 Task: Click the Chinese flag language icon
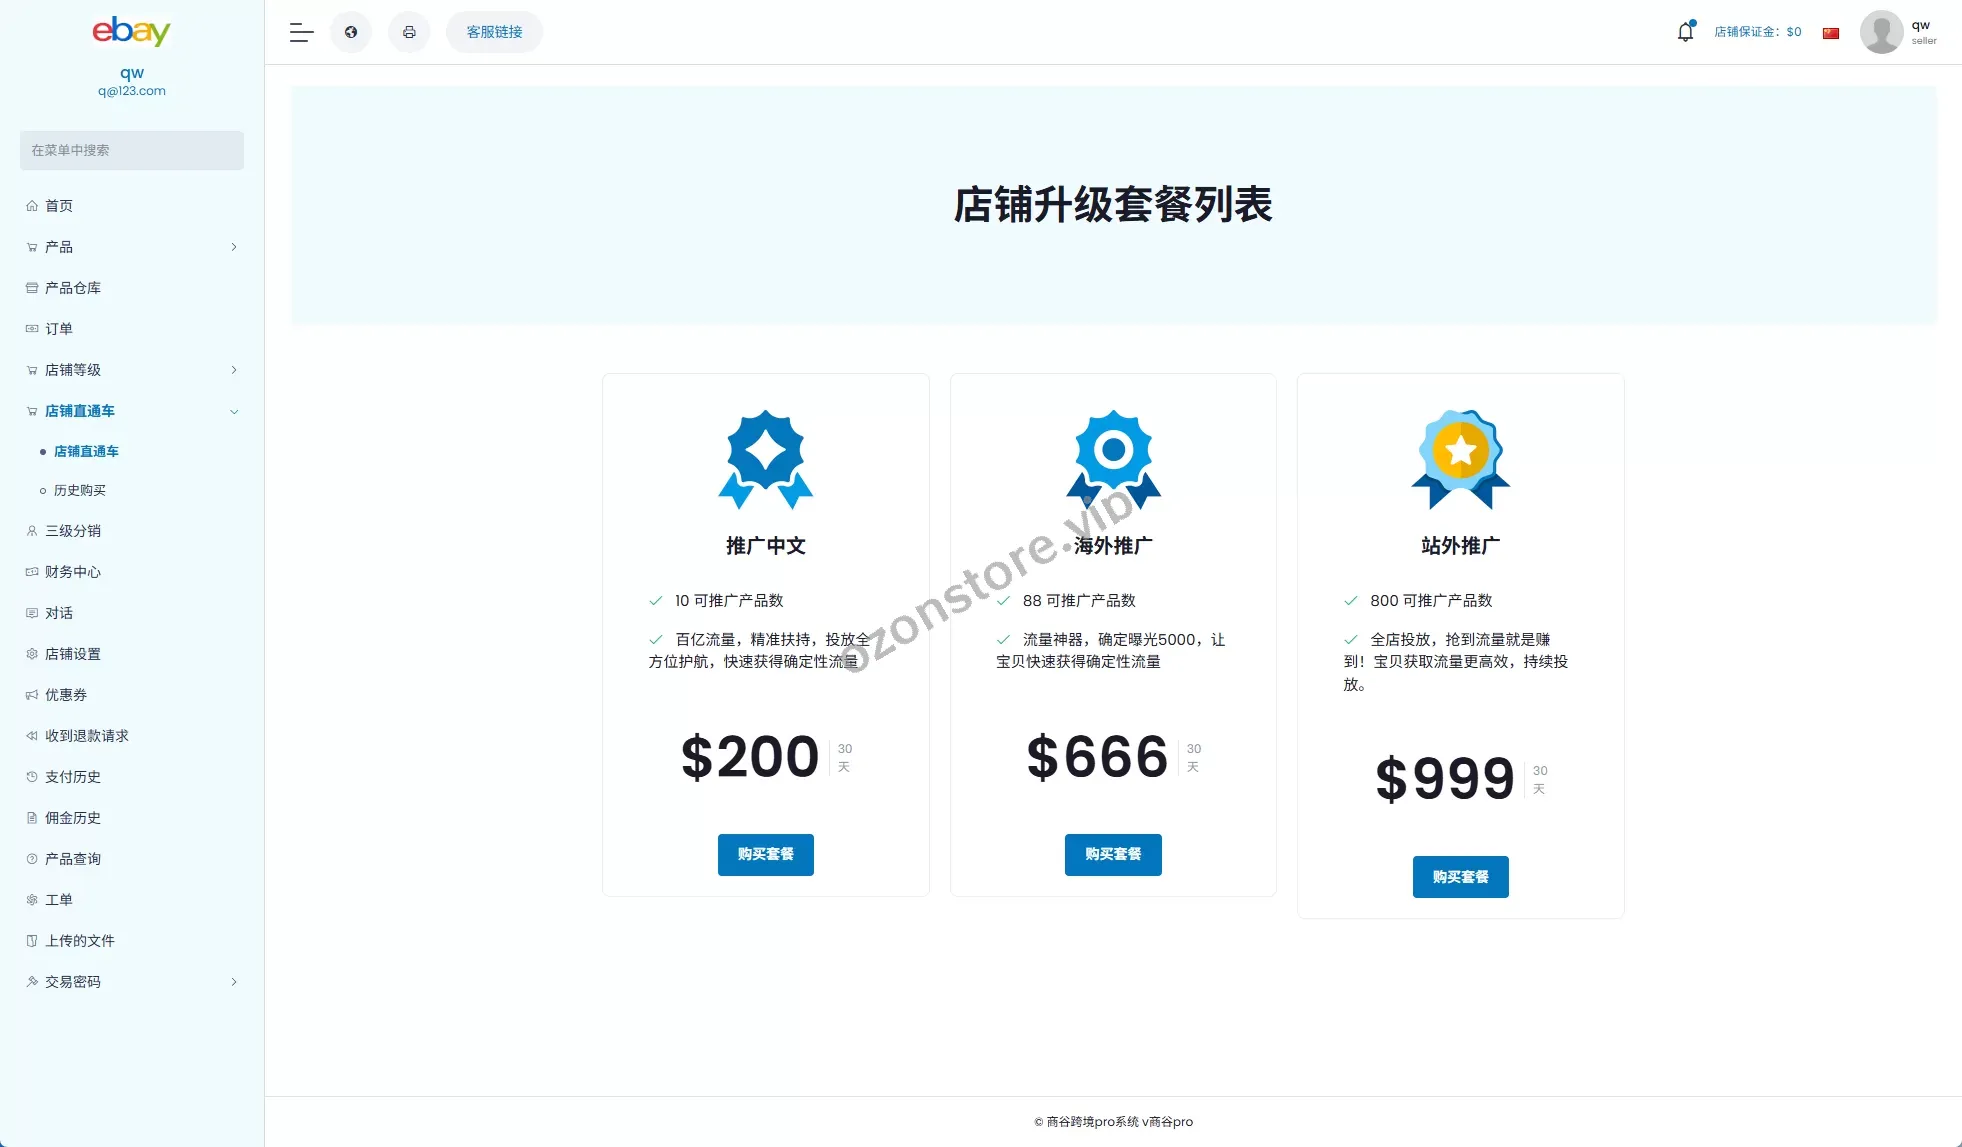1831,33
